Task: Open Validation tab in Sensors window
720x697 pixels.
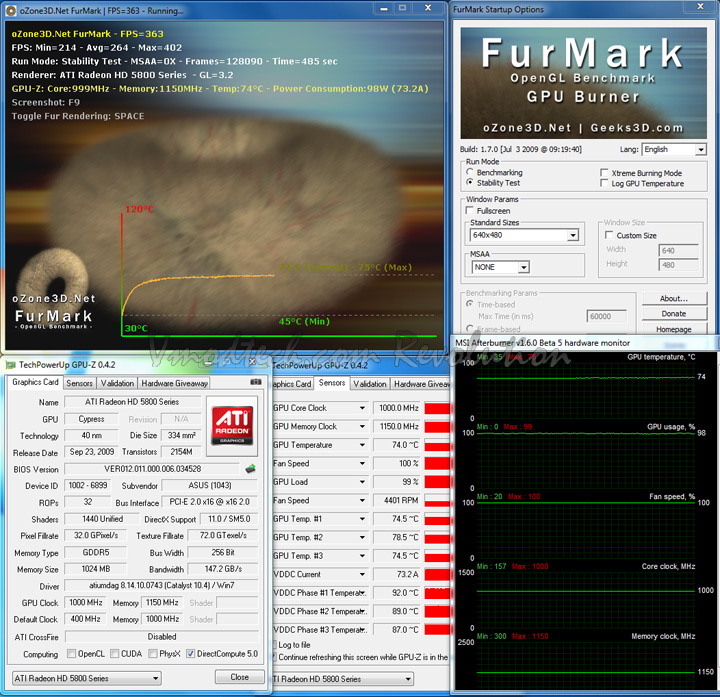Action: pyautogui.click(x=370, y=384)
